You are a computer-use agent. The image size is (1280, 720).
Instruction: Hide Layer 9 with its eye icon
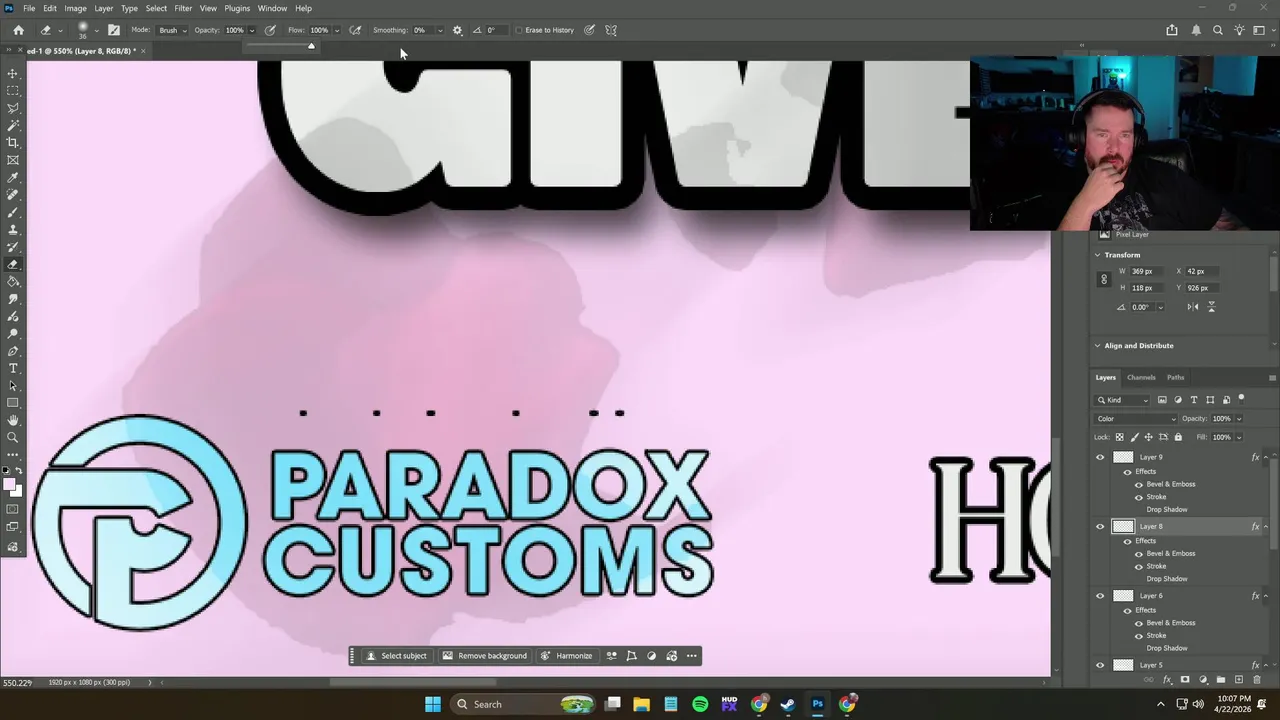point(1100,457)
